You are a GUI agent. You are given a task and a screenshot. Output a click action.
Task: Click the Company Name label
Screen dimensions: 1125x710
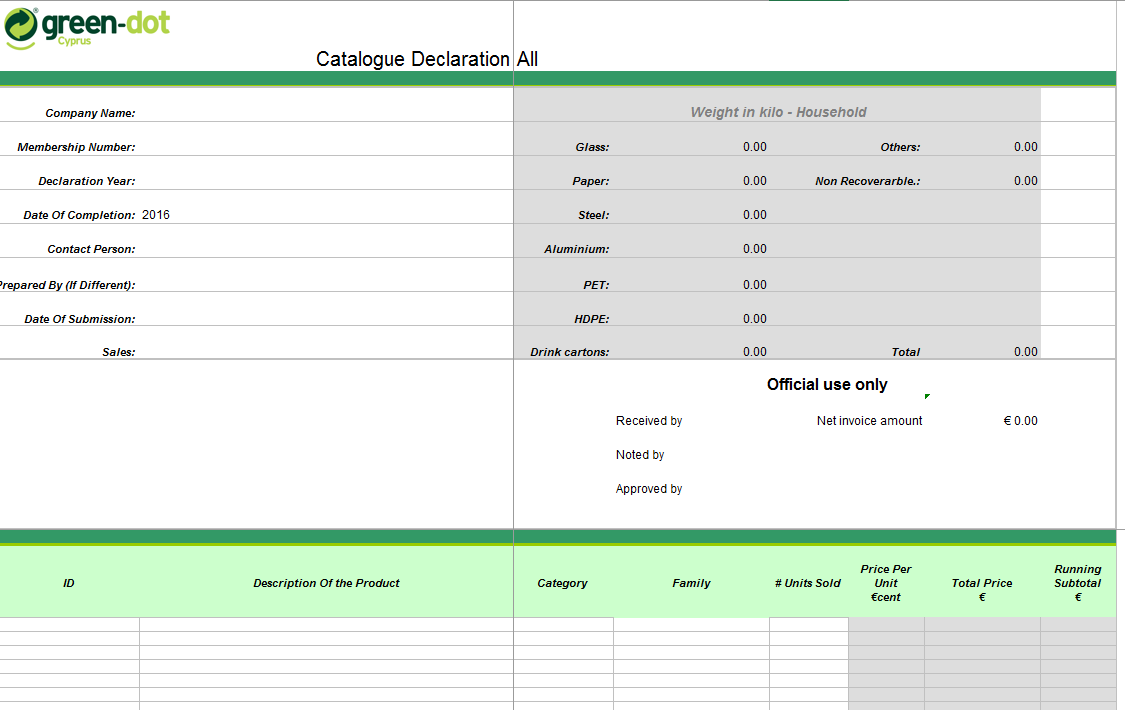point(90,113)
